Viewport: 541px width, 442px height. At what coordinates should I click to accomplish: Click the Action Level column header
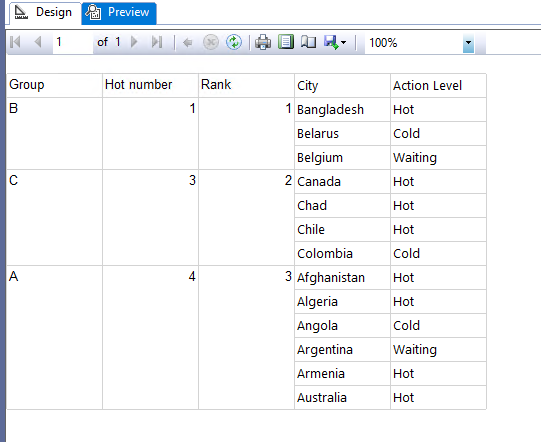(438, 86)
